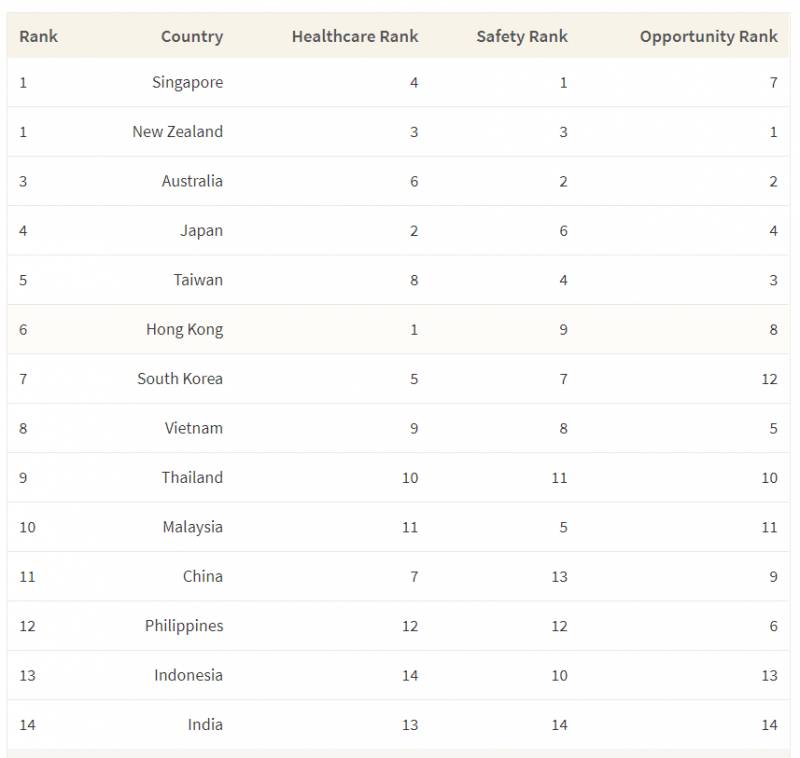
Task: Click the India country cell
Action: coord(204,724)
